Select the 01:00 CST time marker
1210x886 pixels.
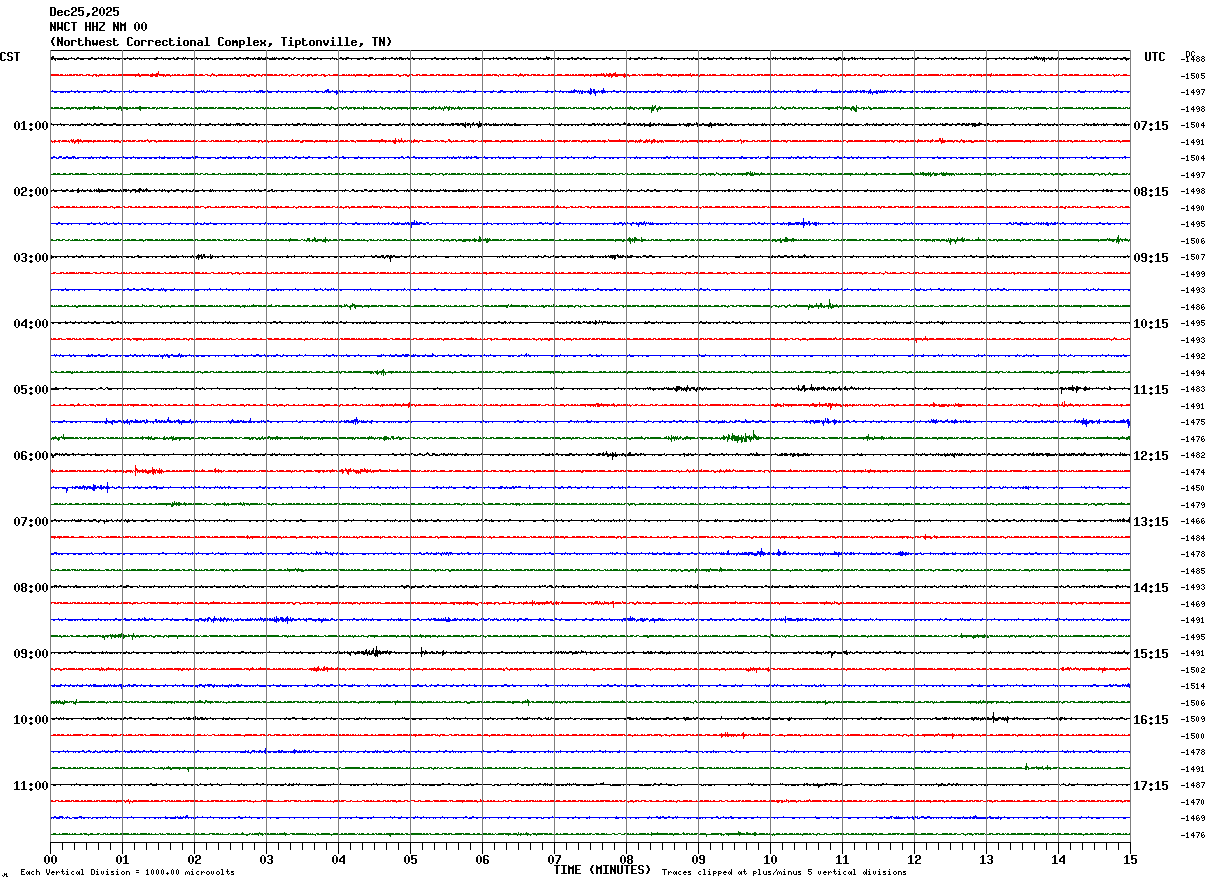(30, 126)
